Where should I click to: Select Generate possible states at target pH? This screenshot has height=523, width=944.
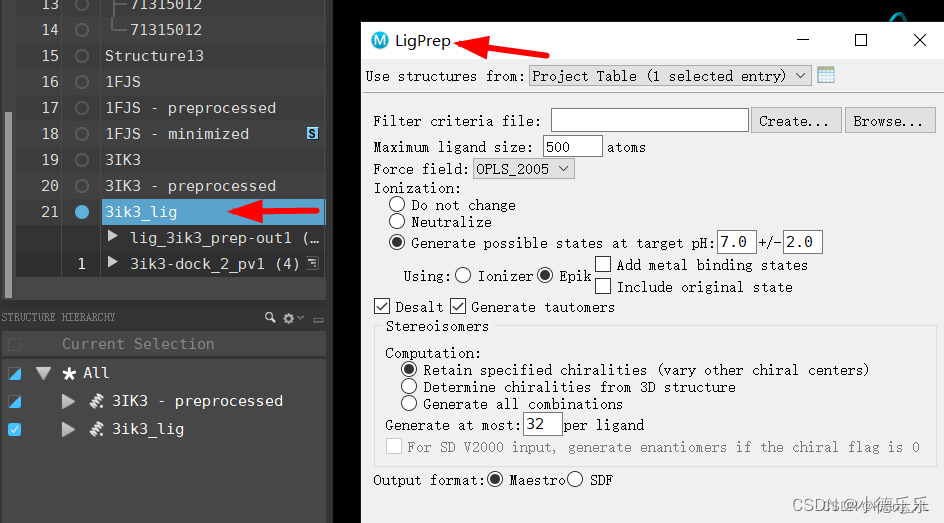click(x=397, y=242)
